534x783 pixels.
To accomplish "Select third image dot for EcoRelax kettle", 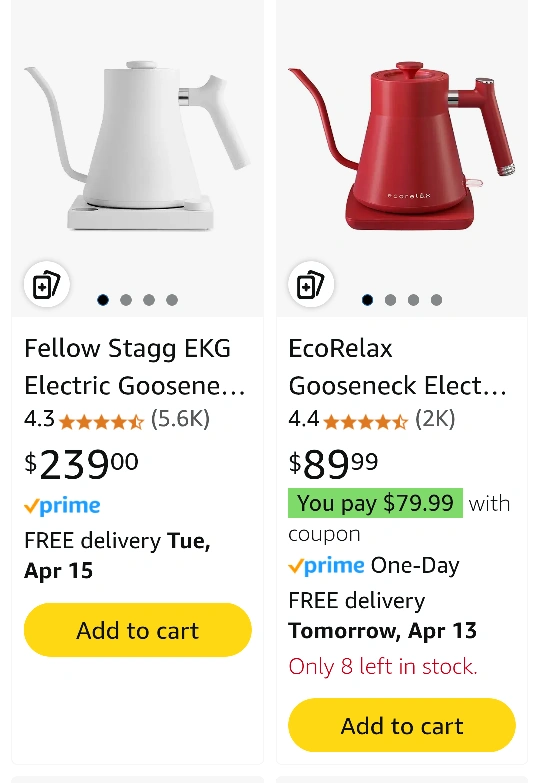I will pos(413,300).
